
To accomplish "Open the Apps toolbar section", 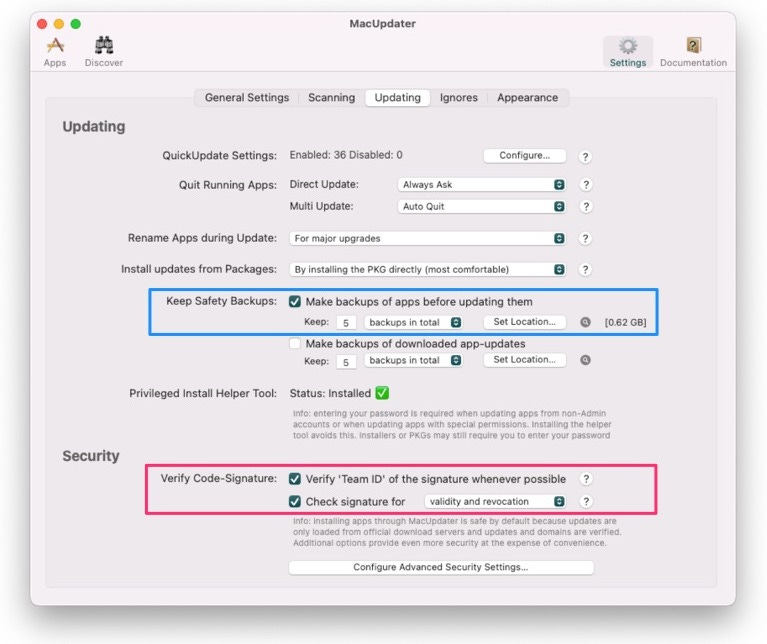I will (55, 52).
